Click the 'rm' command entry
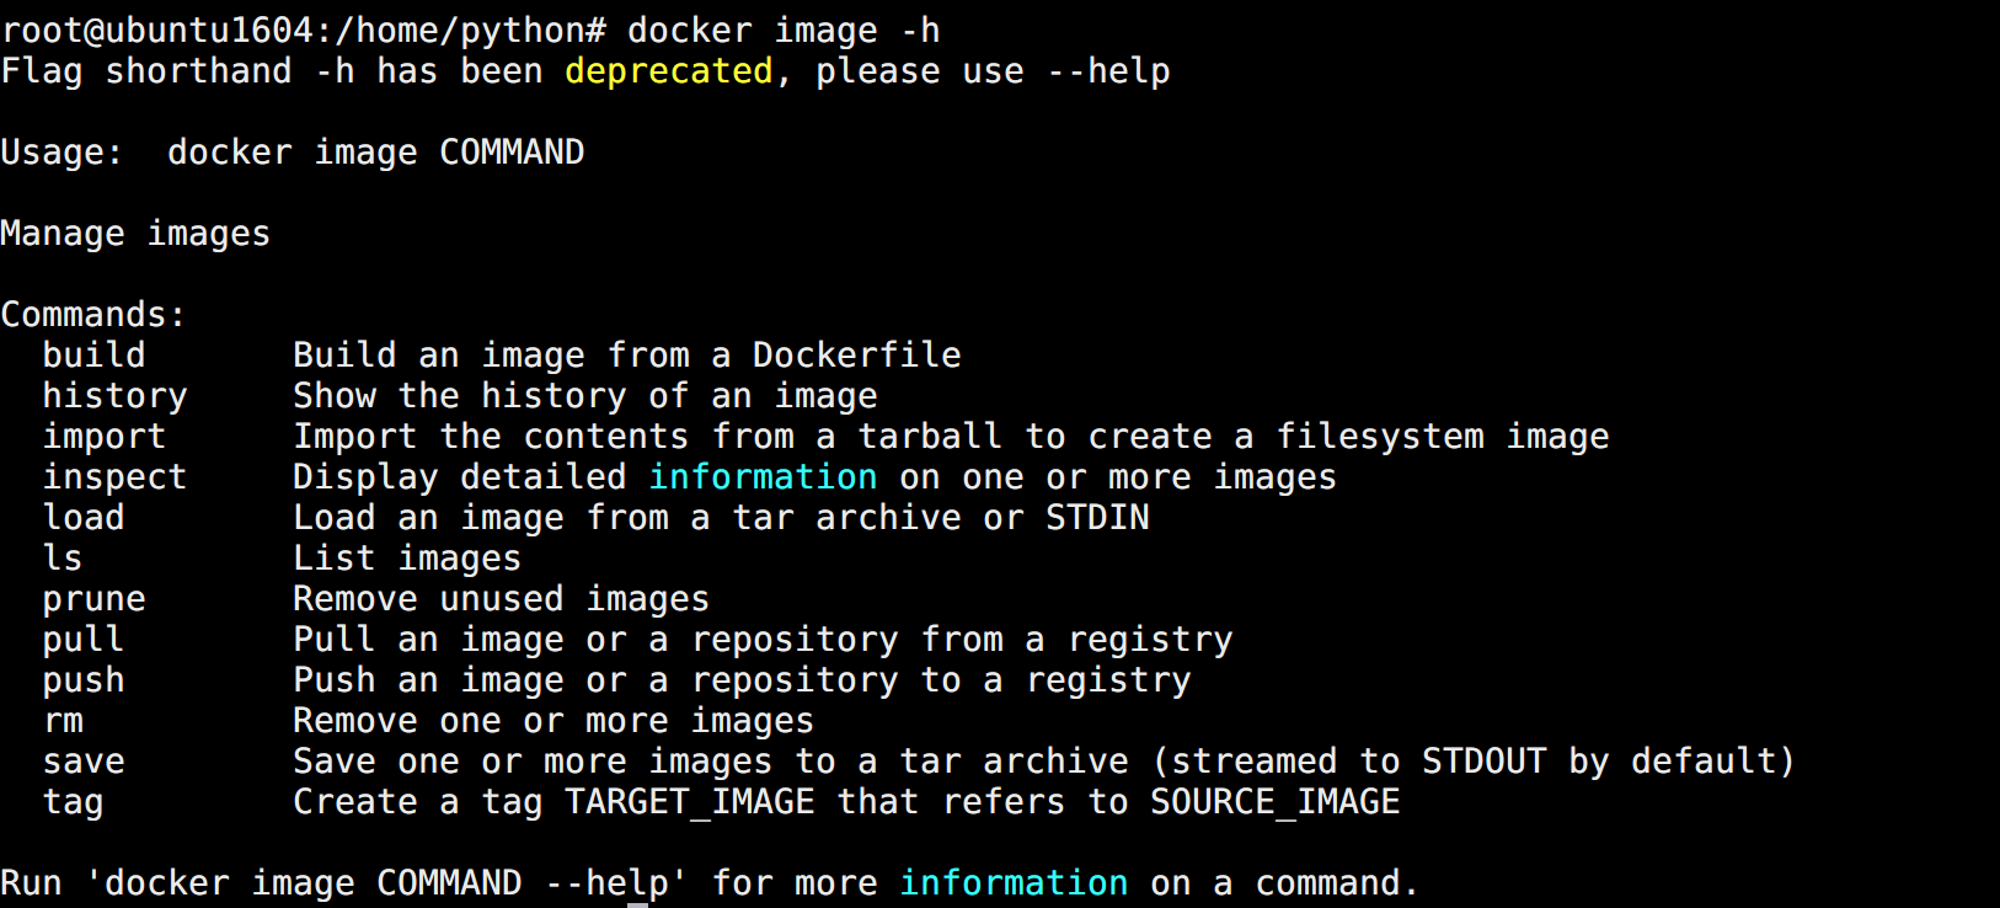This screenshot has width=2000, height=908. click(63, 722)
